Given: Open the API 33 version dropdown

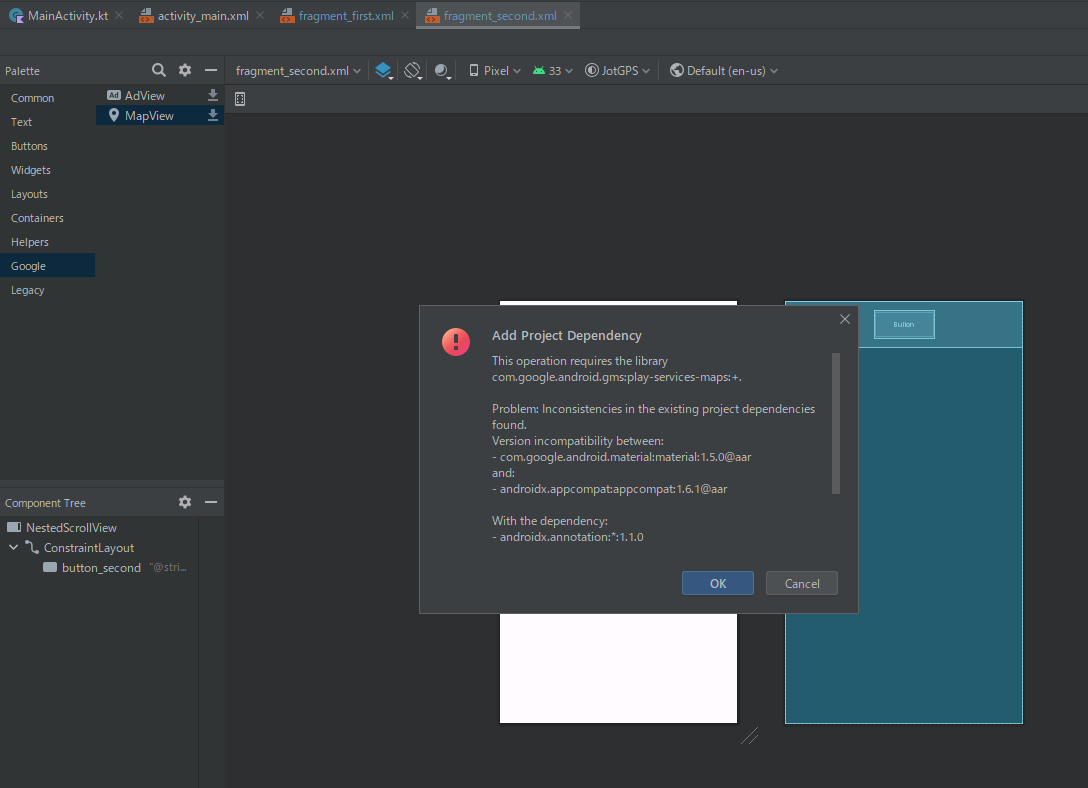Looking at the screenshot, I should click(552, 70).
